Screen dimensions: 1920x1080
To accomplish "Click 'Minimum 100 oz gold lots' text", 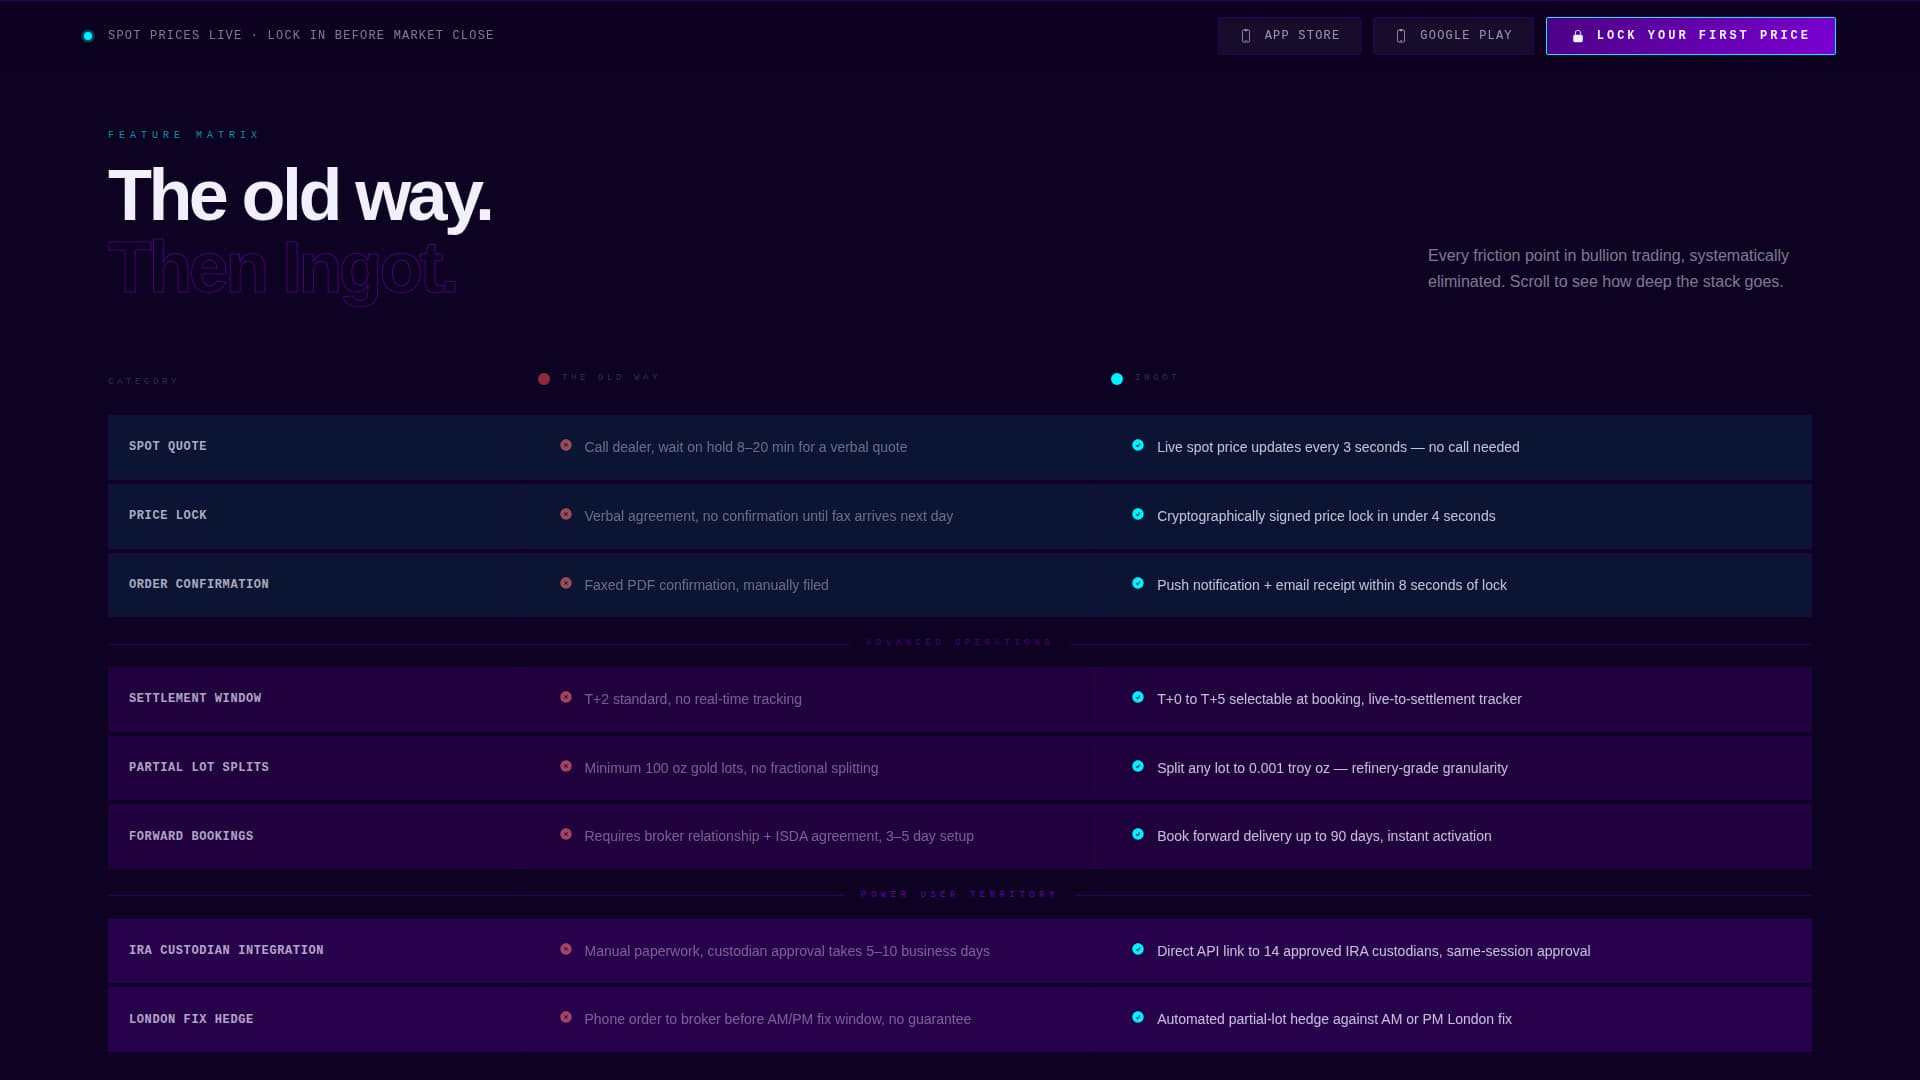I will pyautogui.click(x=731, y=768).
